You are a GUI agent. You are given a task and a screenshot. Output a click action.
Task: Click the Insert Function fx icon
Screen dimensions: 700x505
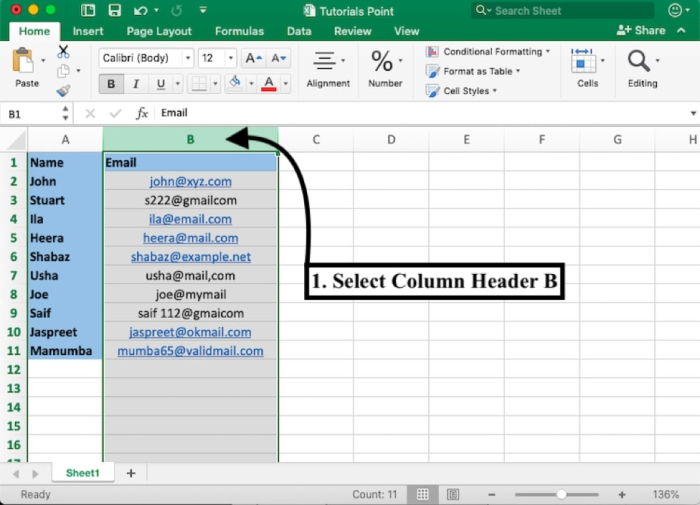click(142, 114)
